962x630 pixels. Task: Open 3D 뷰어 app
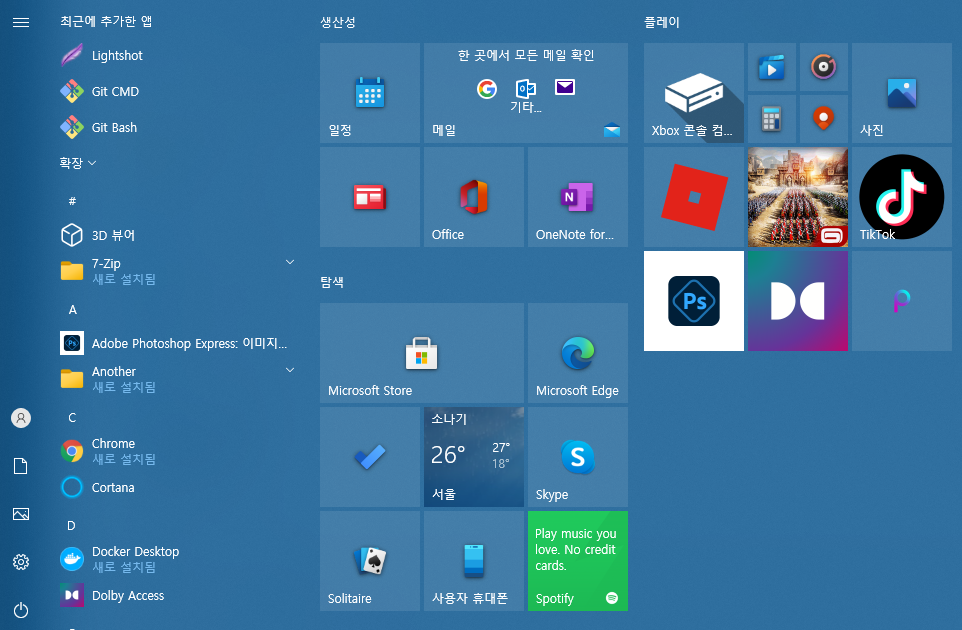178,235
